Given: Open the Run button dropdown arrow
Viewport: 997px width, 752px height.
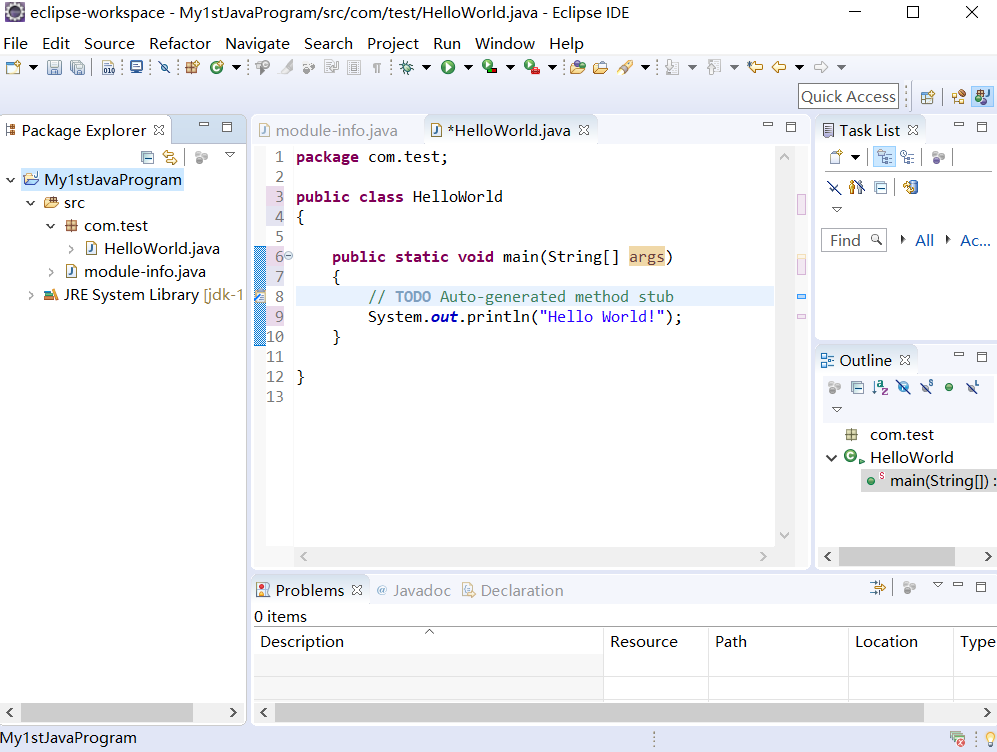Looking at the screenshot, I should 469,67.
